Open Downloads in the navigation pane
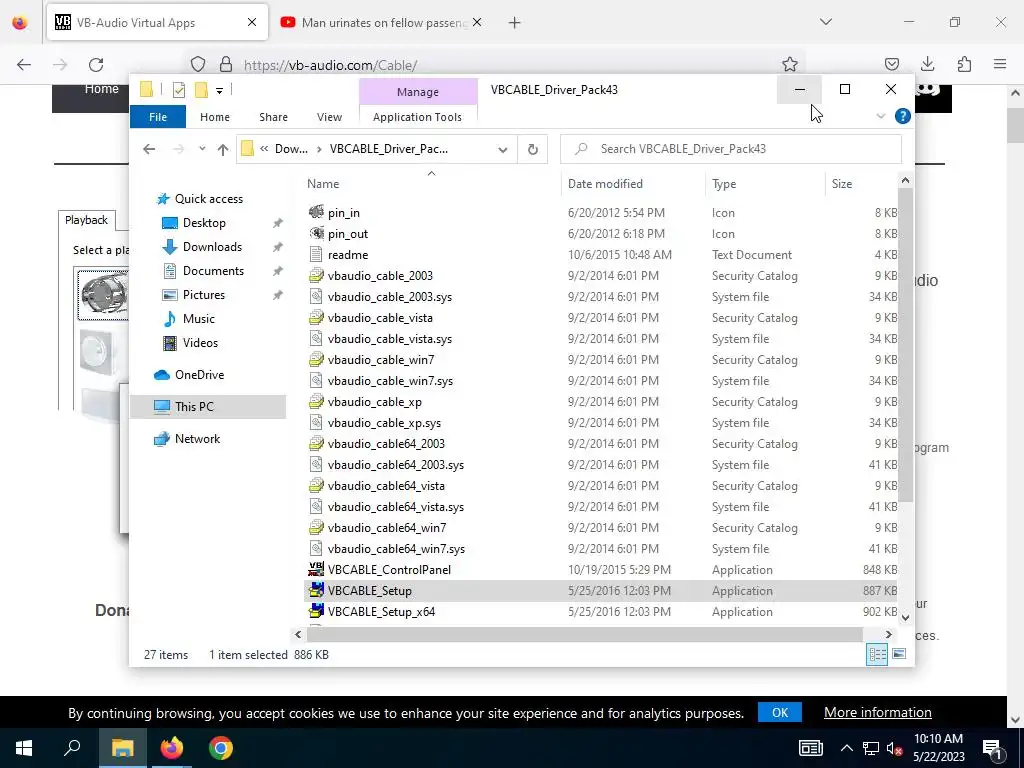 point(212,247)
